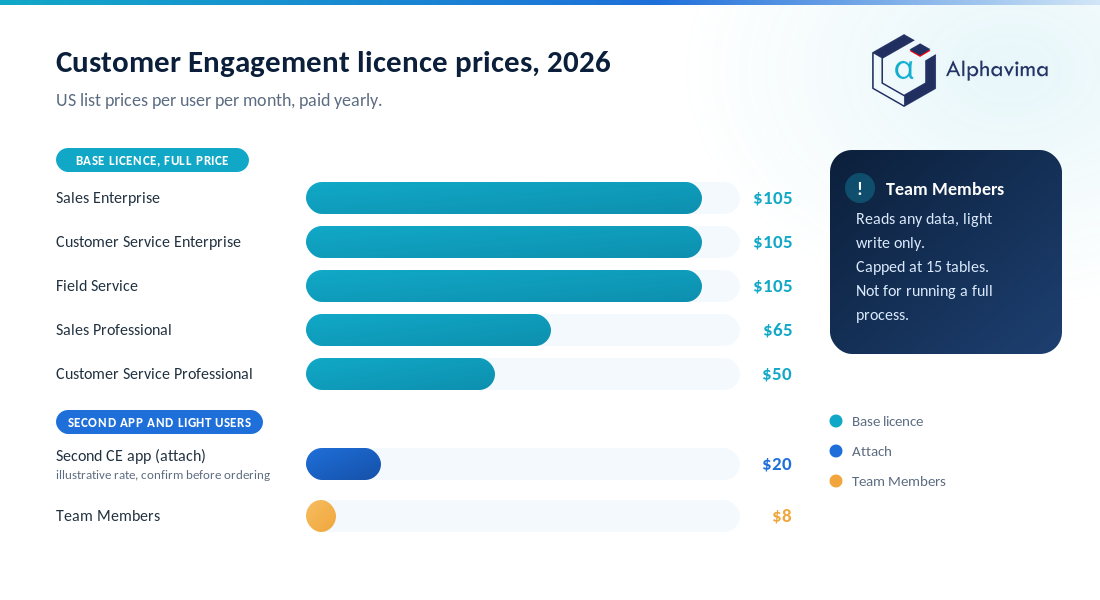This screenshot has width=1100, height=600.
Task: Select the slide title 'Customer Engagement licence prices, 2026'
Action: 333,62
